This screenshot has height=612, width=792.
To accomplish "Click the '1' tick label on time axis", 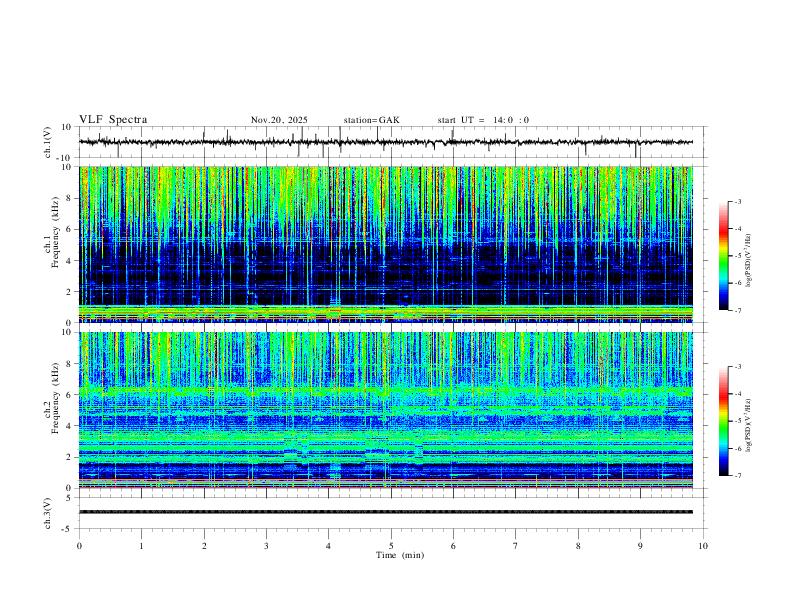I will (141, 546).
